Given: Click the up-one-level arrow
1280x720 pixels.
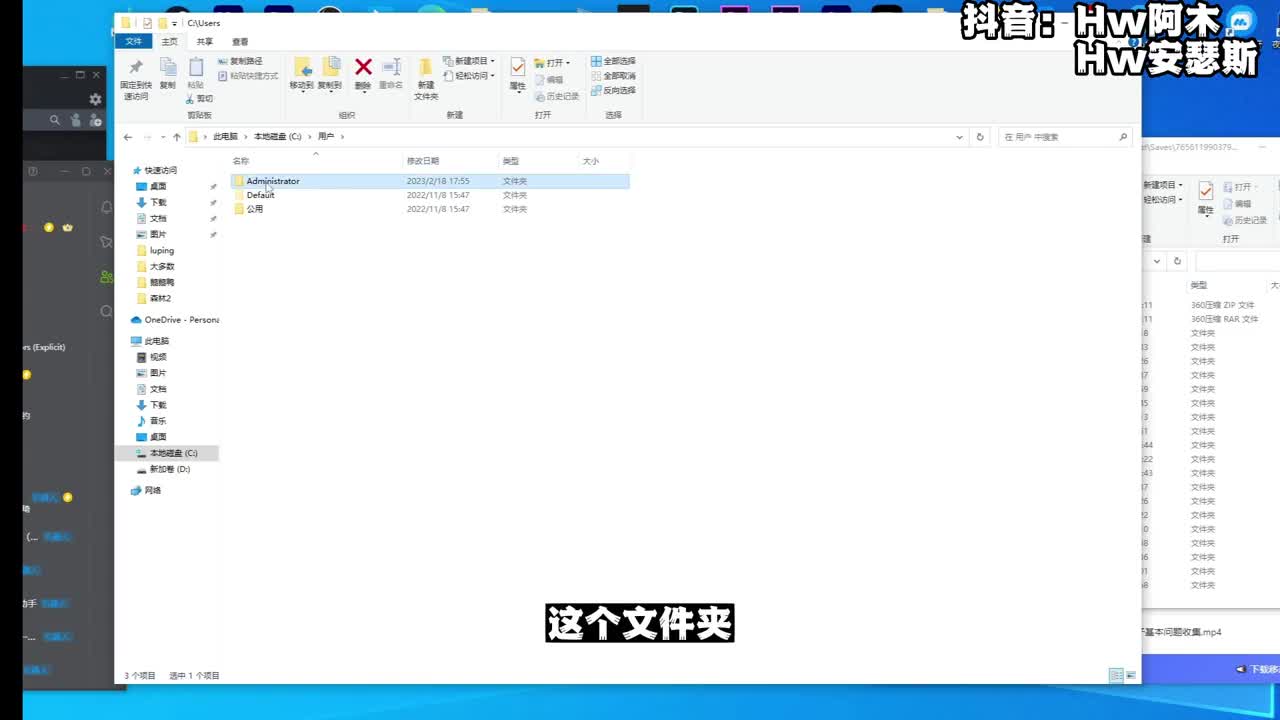Looking at the screenshot, I should 177,137.
